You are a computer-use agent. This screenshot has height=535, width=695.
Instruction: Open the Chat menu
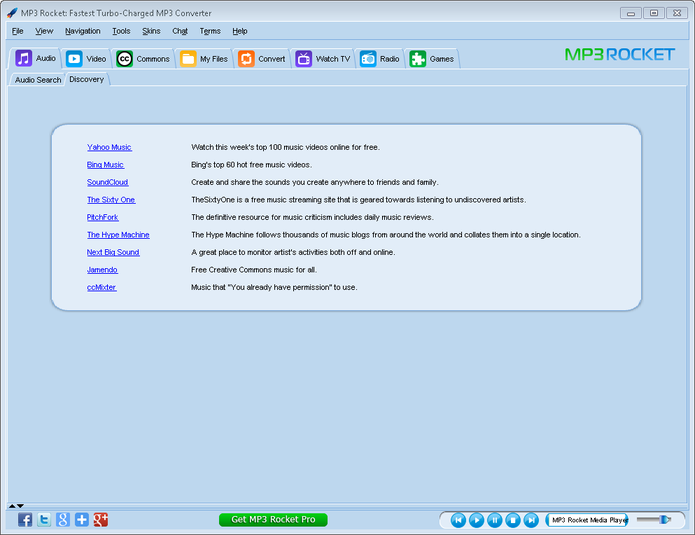click(180, 31)
